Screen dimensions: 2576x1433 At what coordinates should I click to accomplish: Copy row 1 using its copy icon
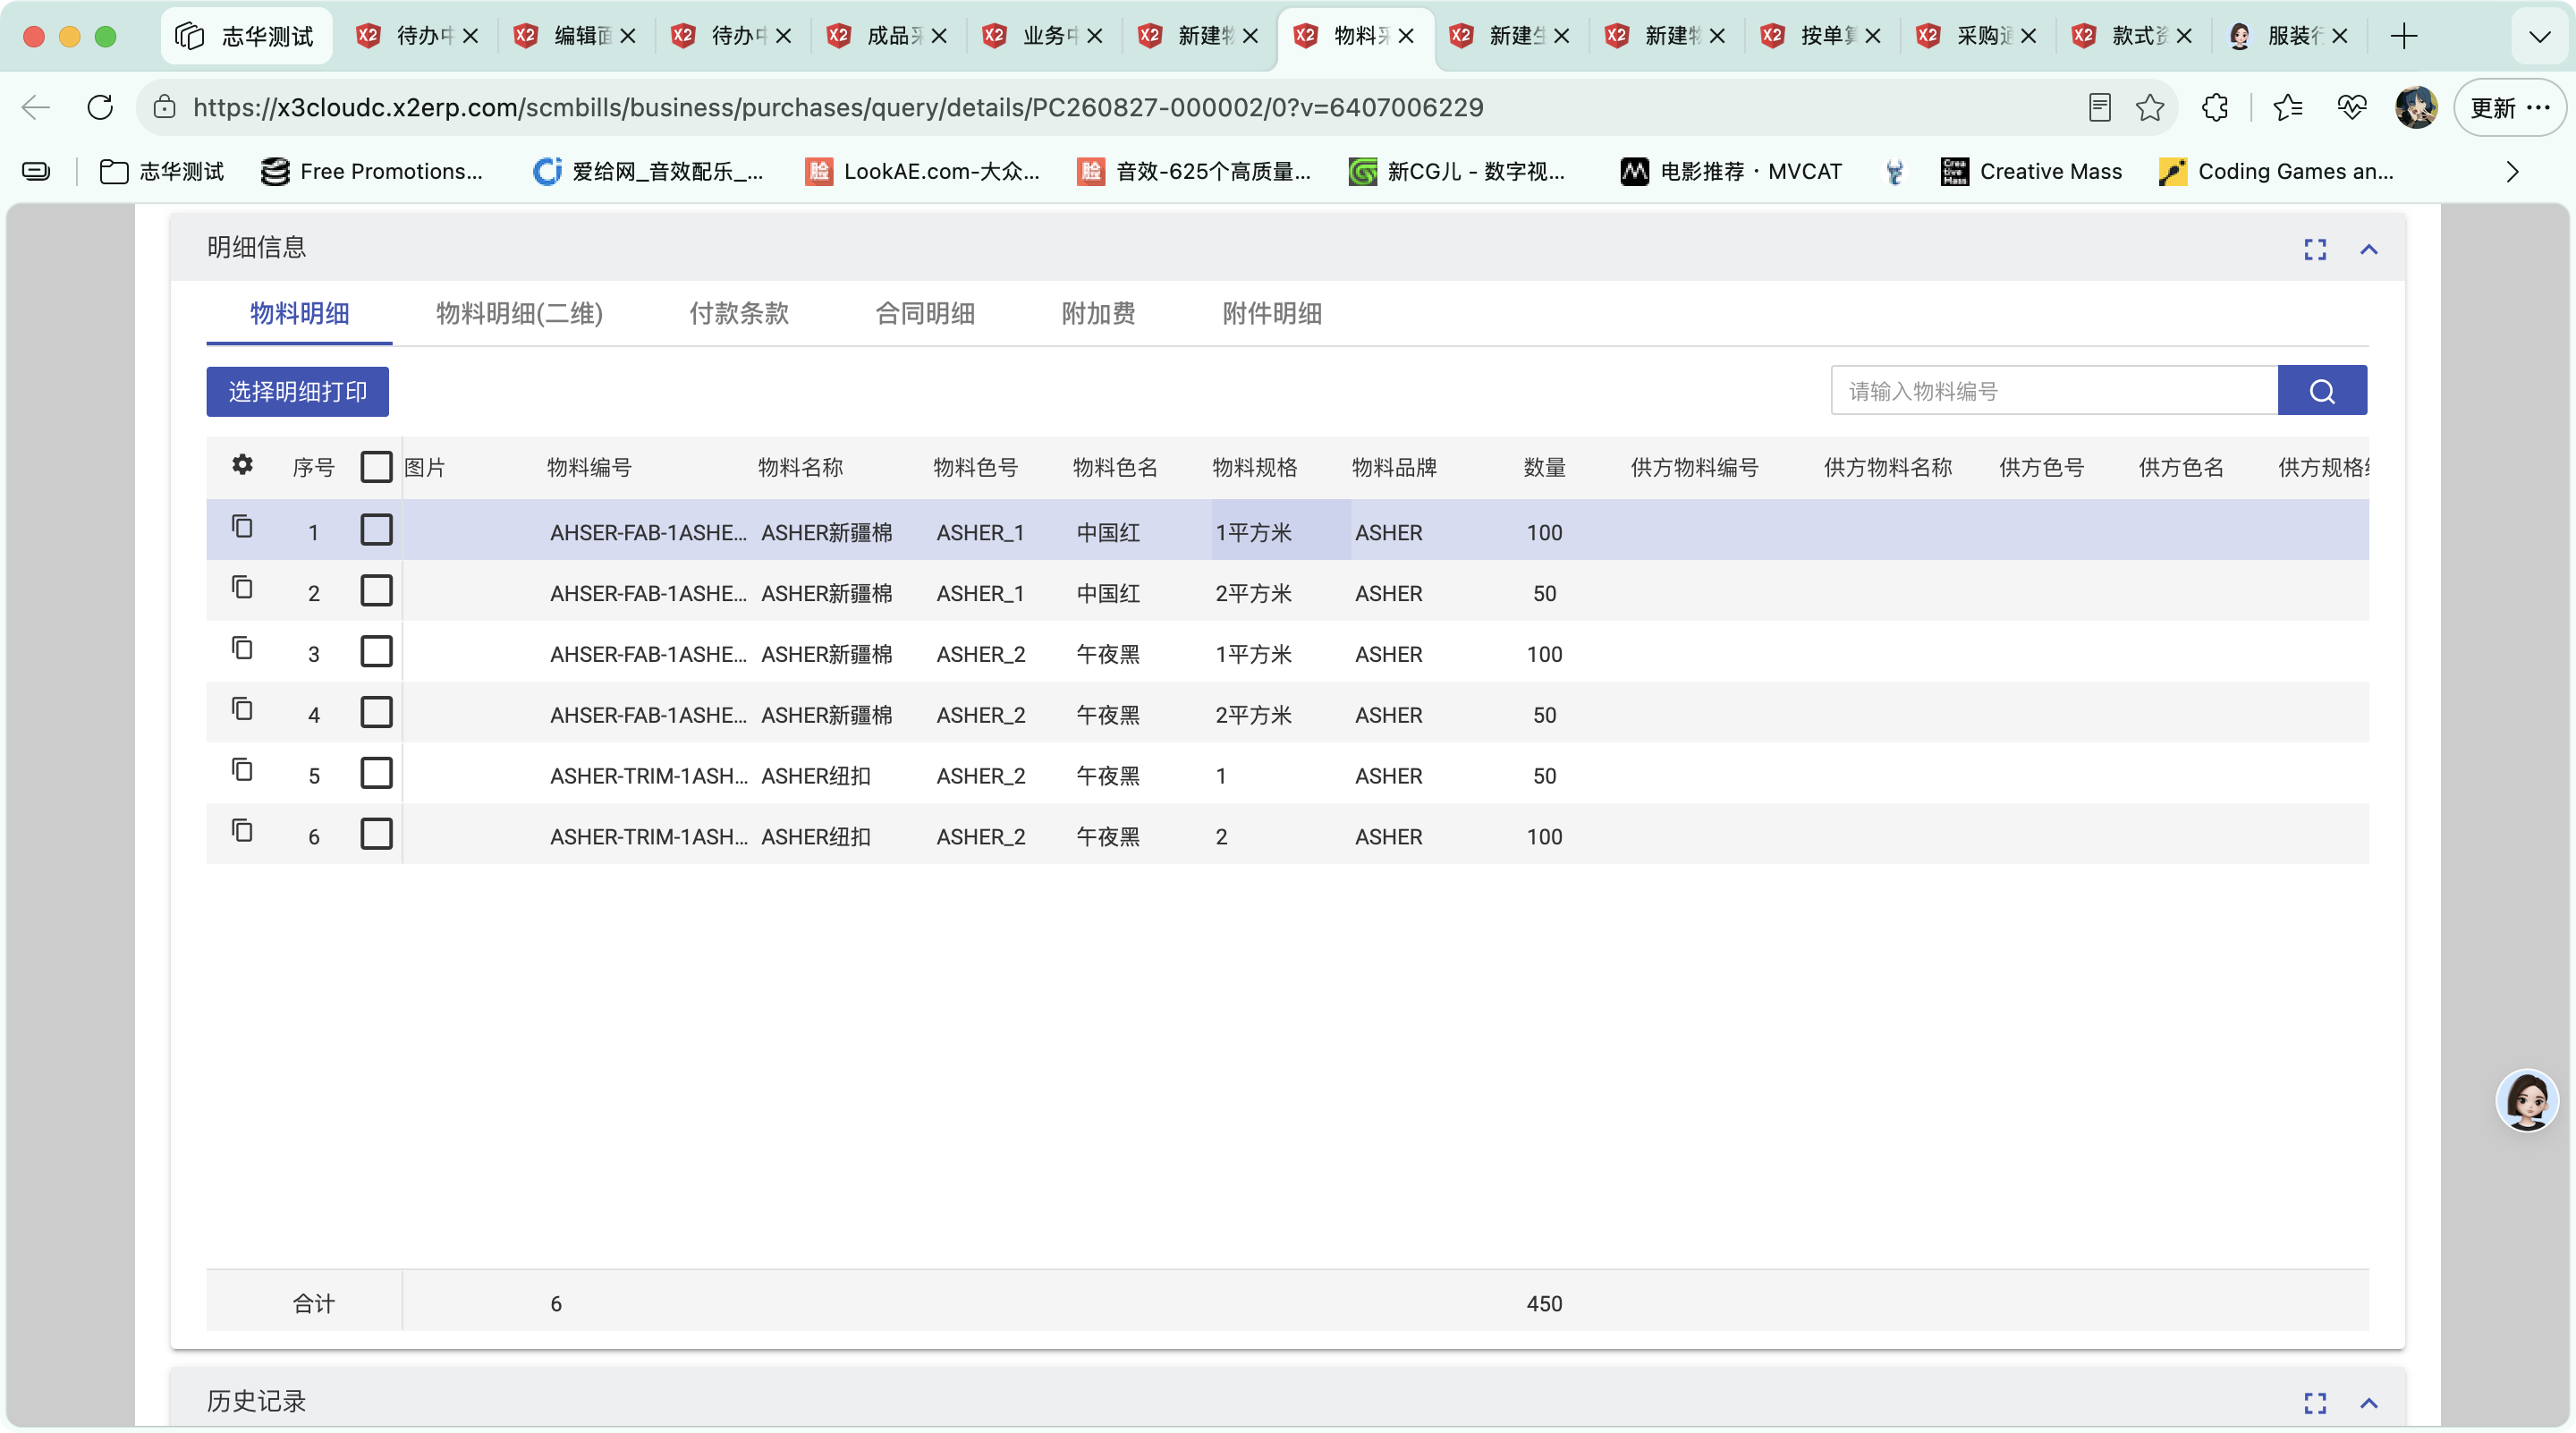pyautogui.click(x=242, y=526)
